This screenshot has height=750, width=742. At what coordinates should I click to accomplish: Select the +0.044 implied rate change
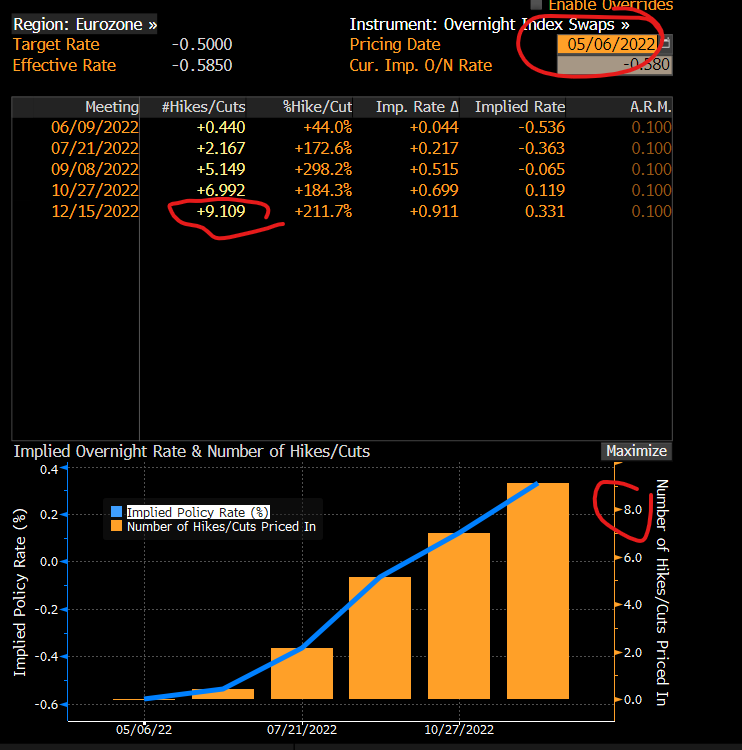pos(434,127)
